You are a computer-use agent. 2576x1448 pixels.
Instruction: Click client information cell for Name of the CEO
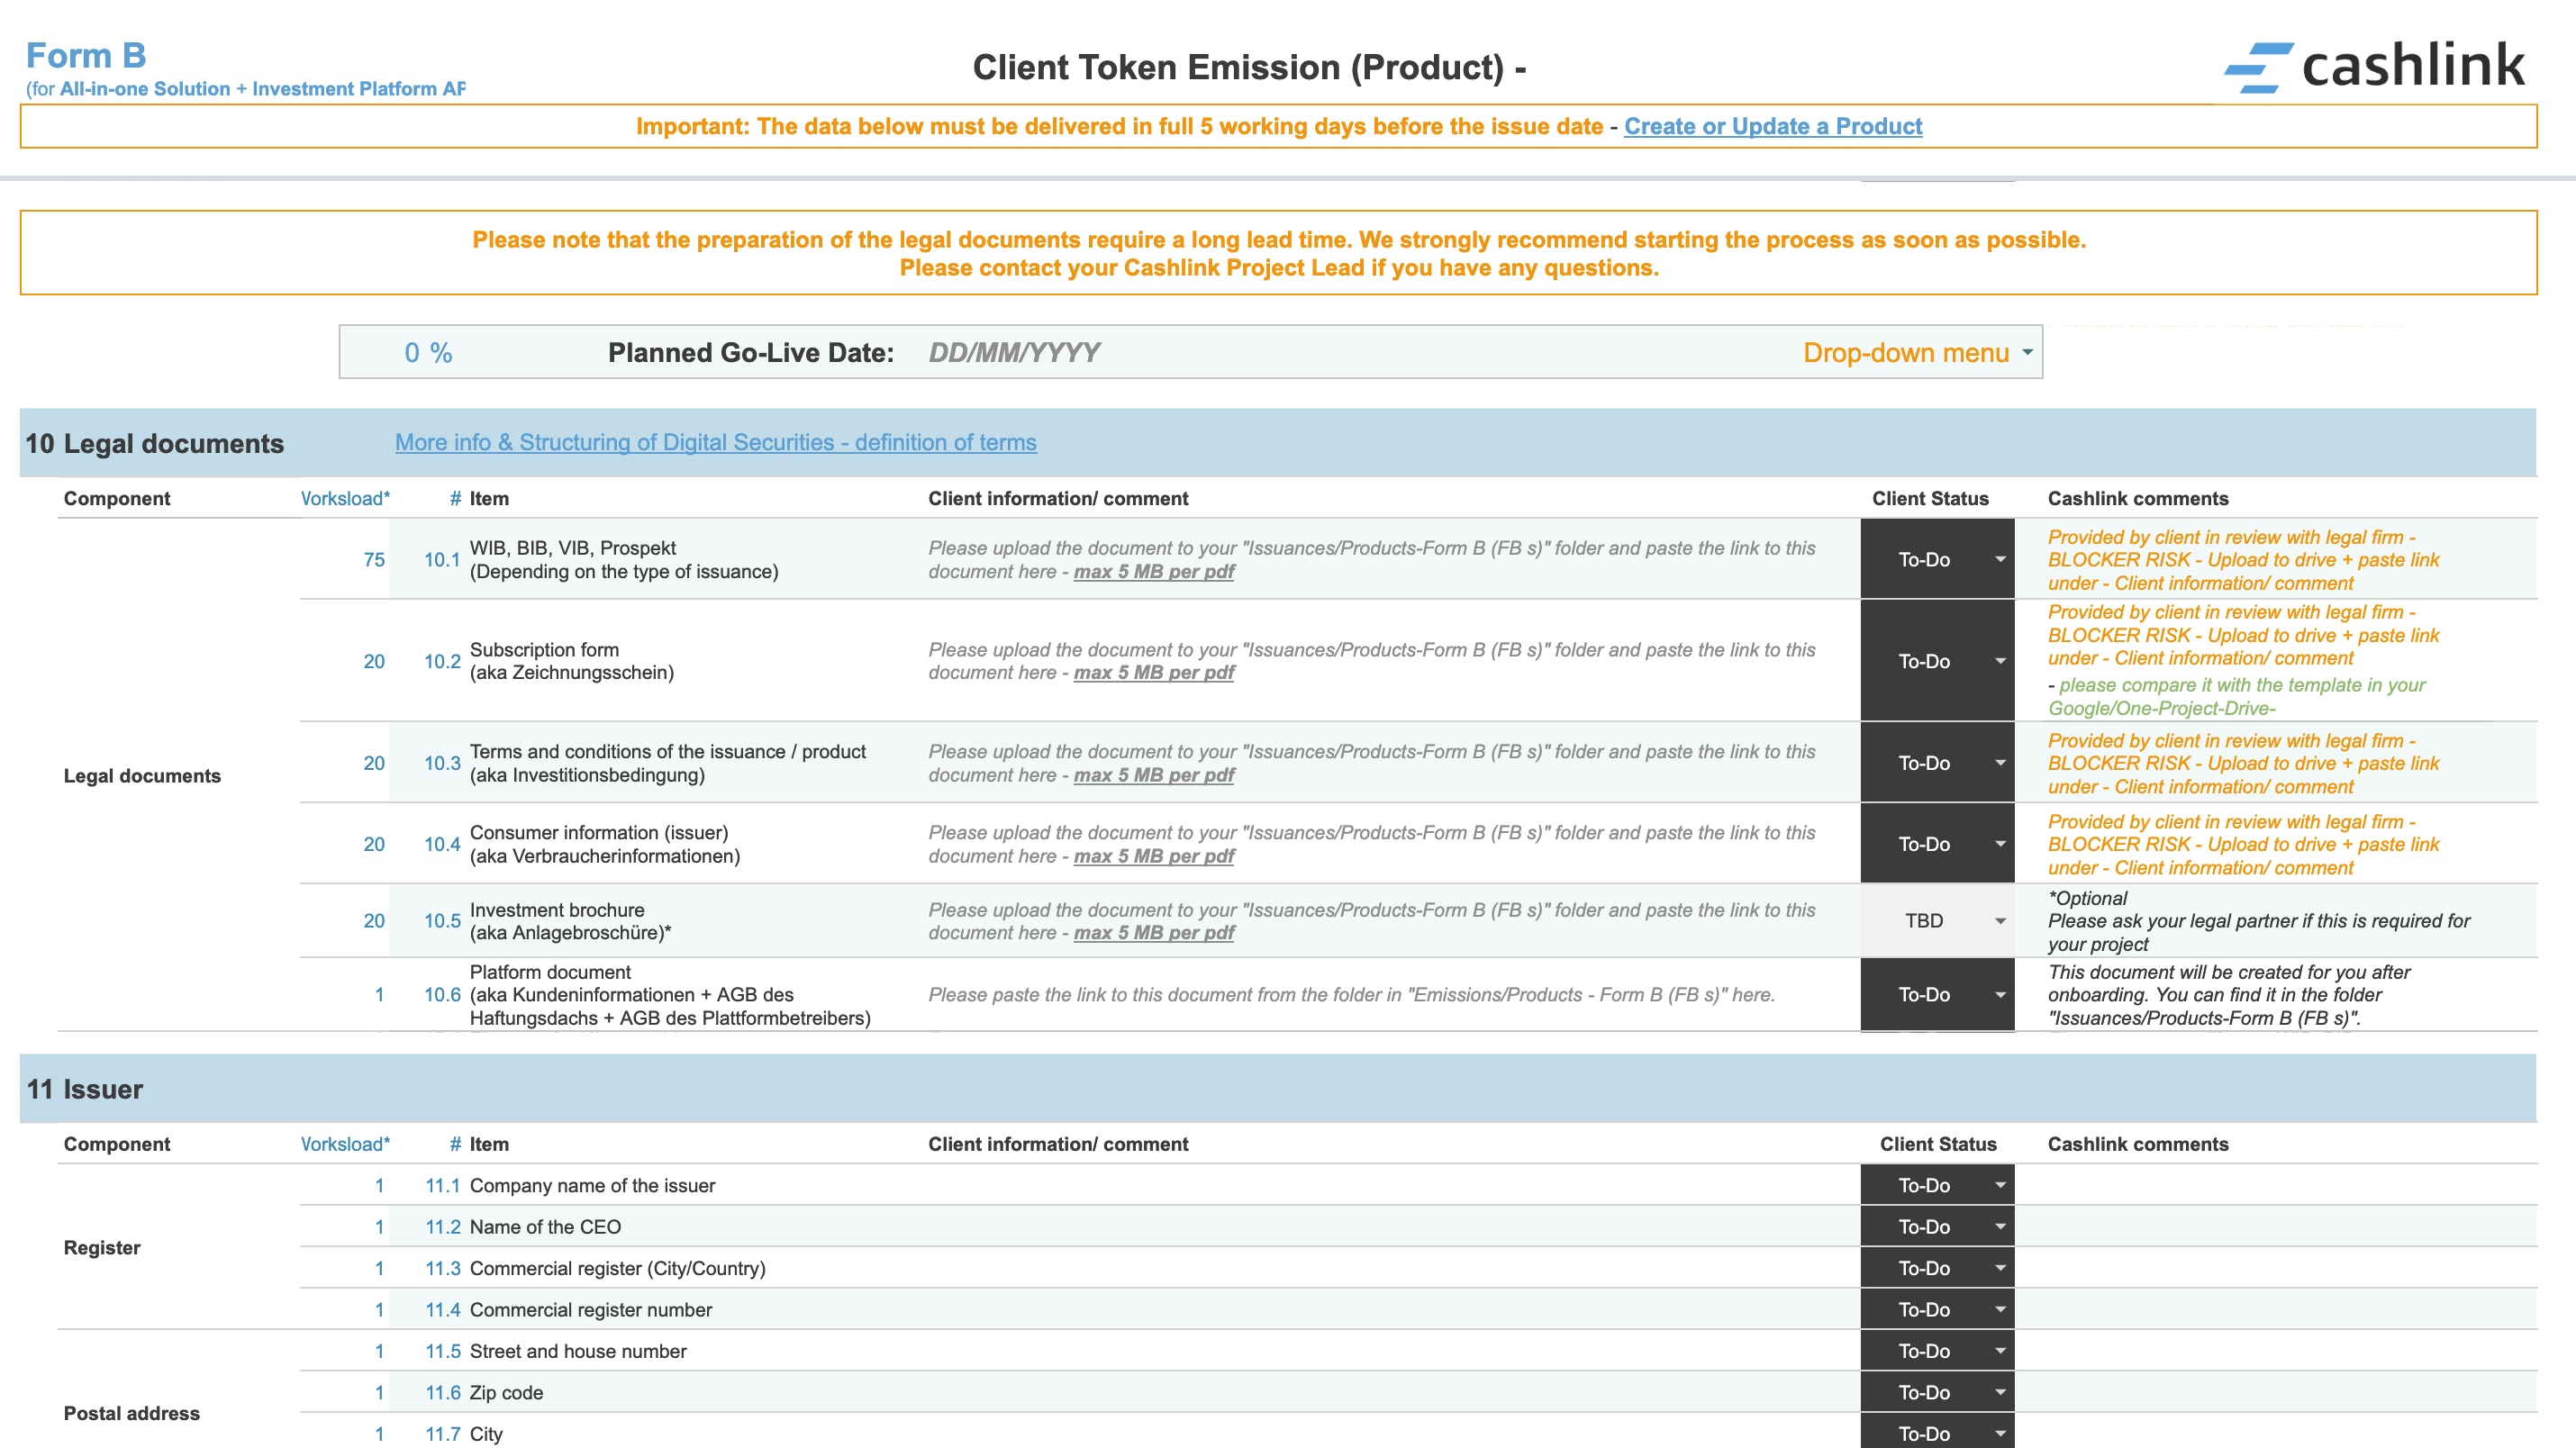point(1390,1226)
